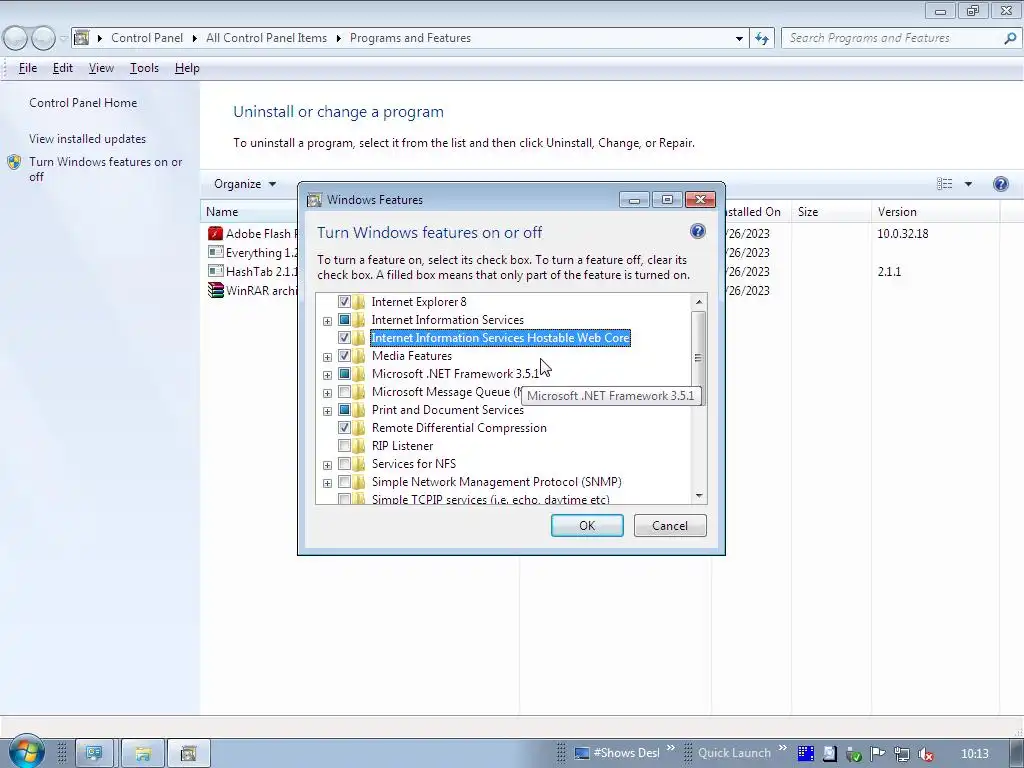Click the Control Panel icon in address bar
Image resolution: width=1024 pixels, height=768 pixels.
81,38
